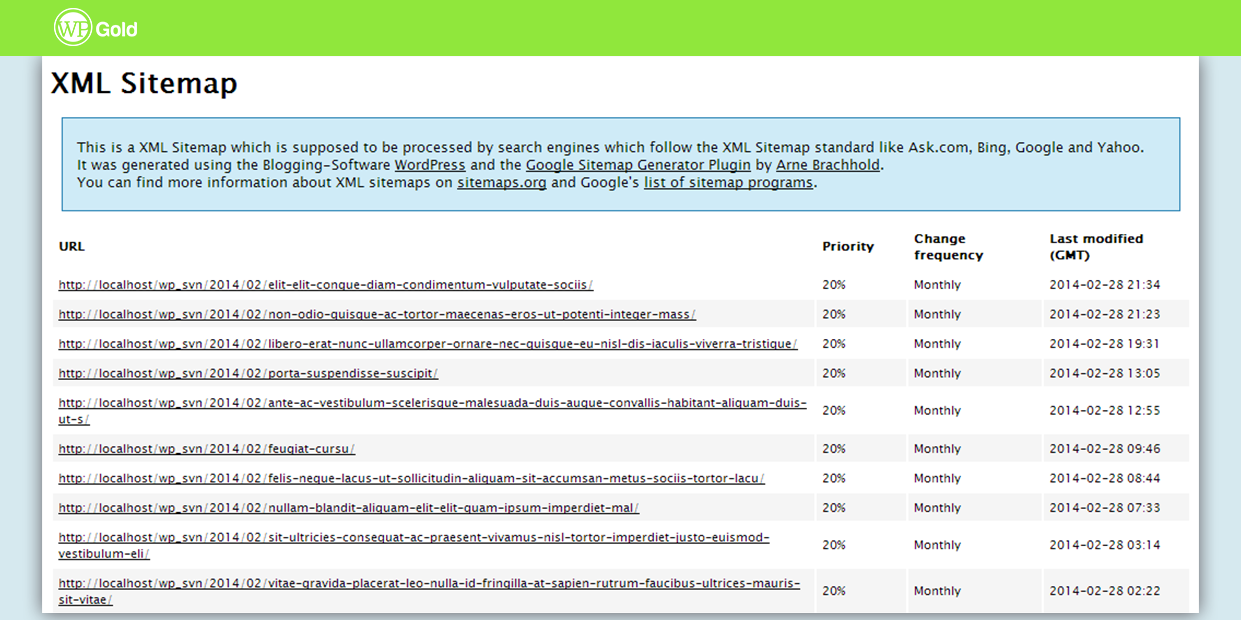The height and width of the screenshot is (620, 1241).
Task: Open the sitemaps.org link
Action: click(x=501, y=183)
